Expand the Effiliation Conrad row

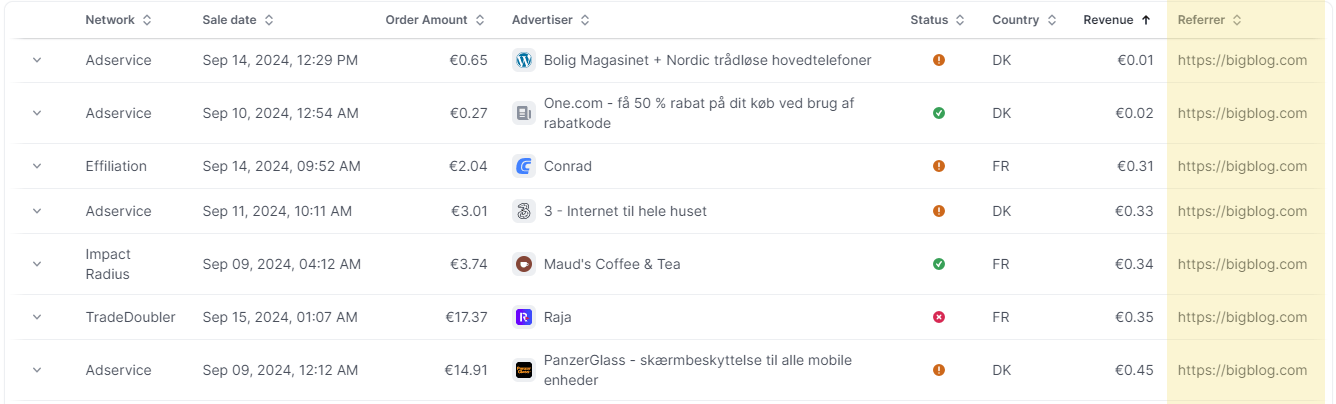coord(37,166)
